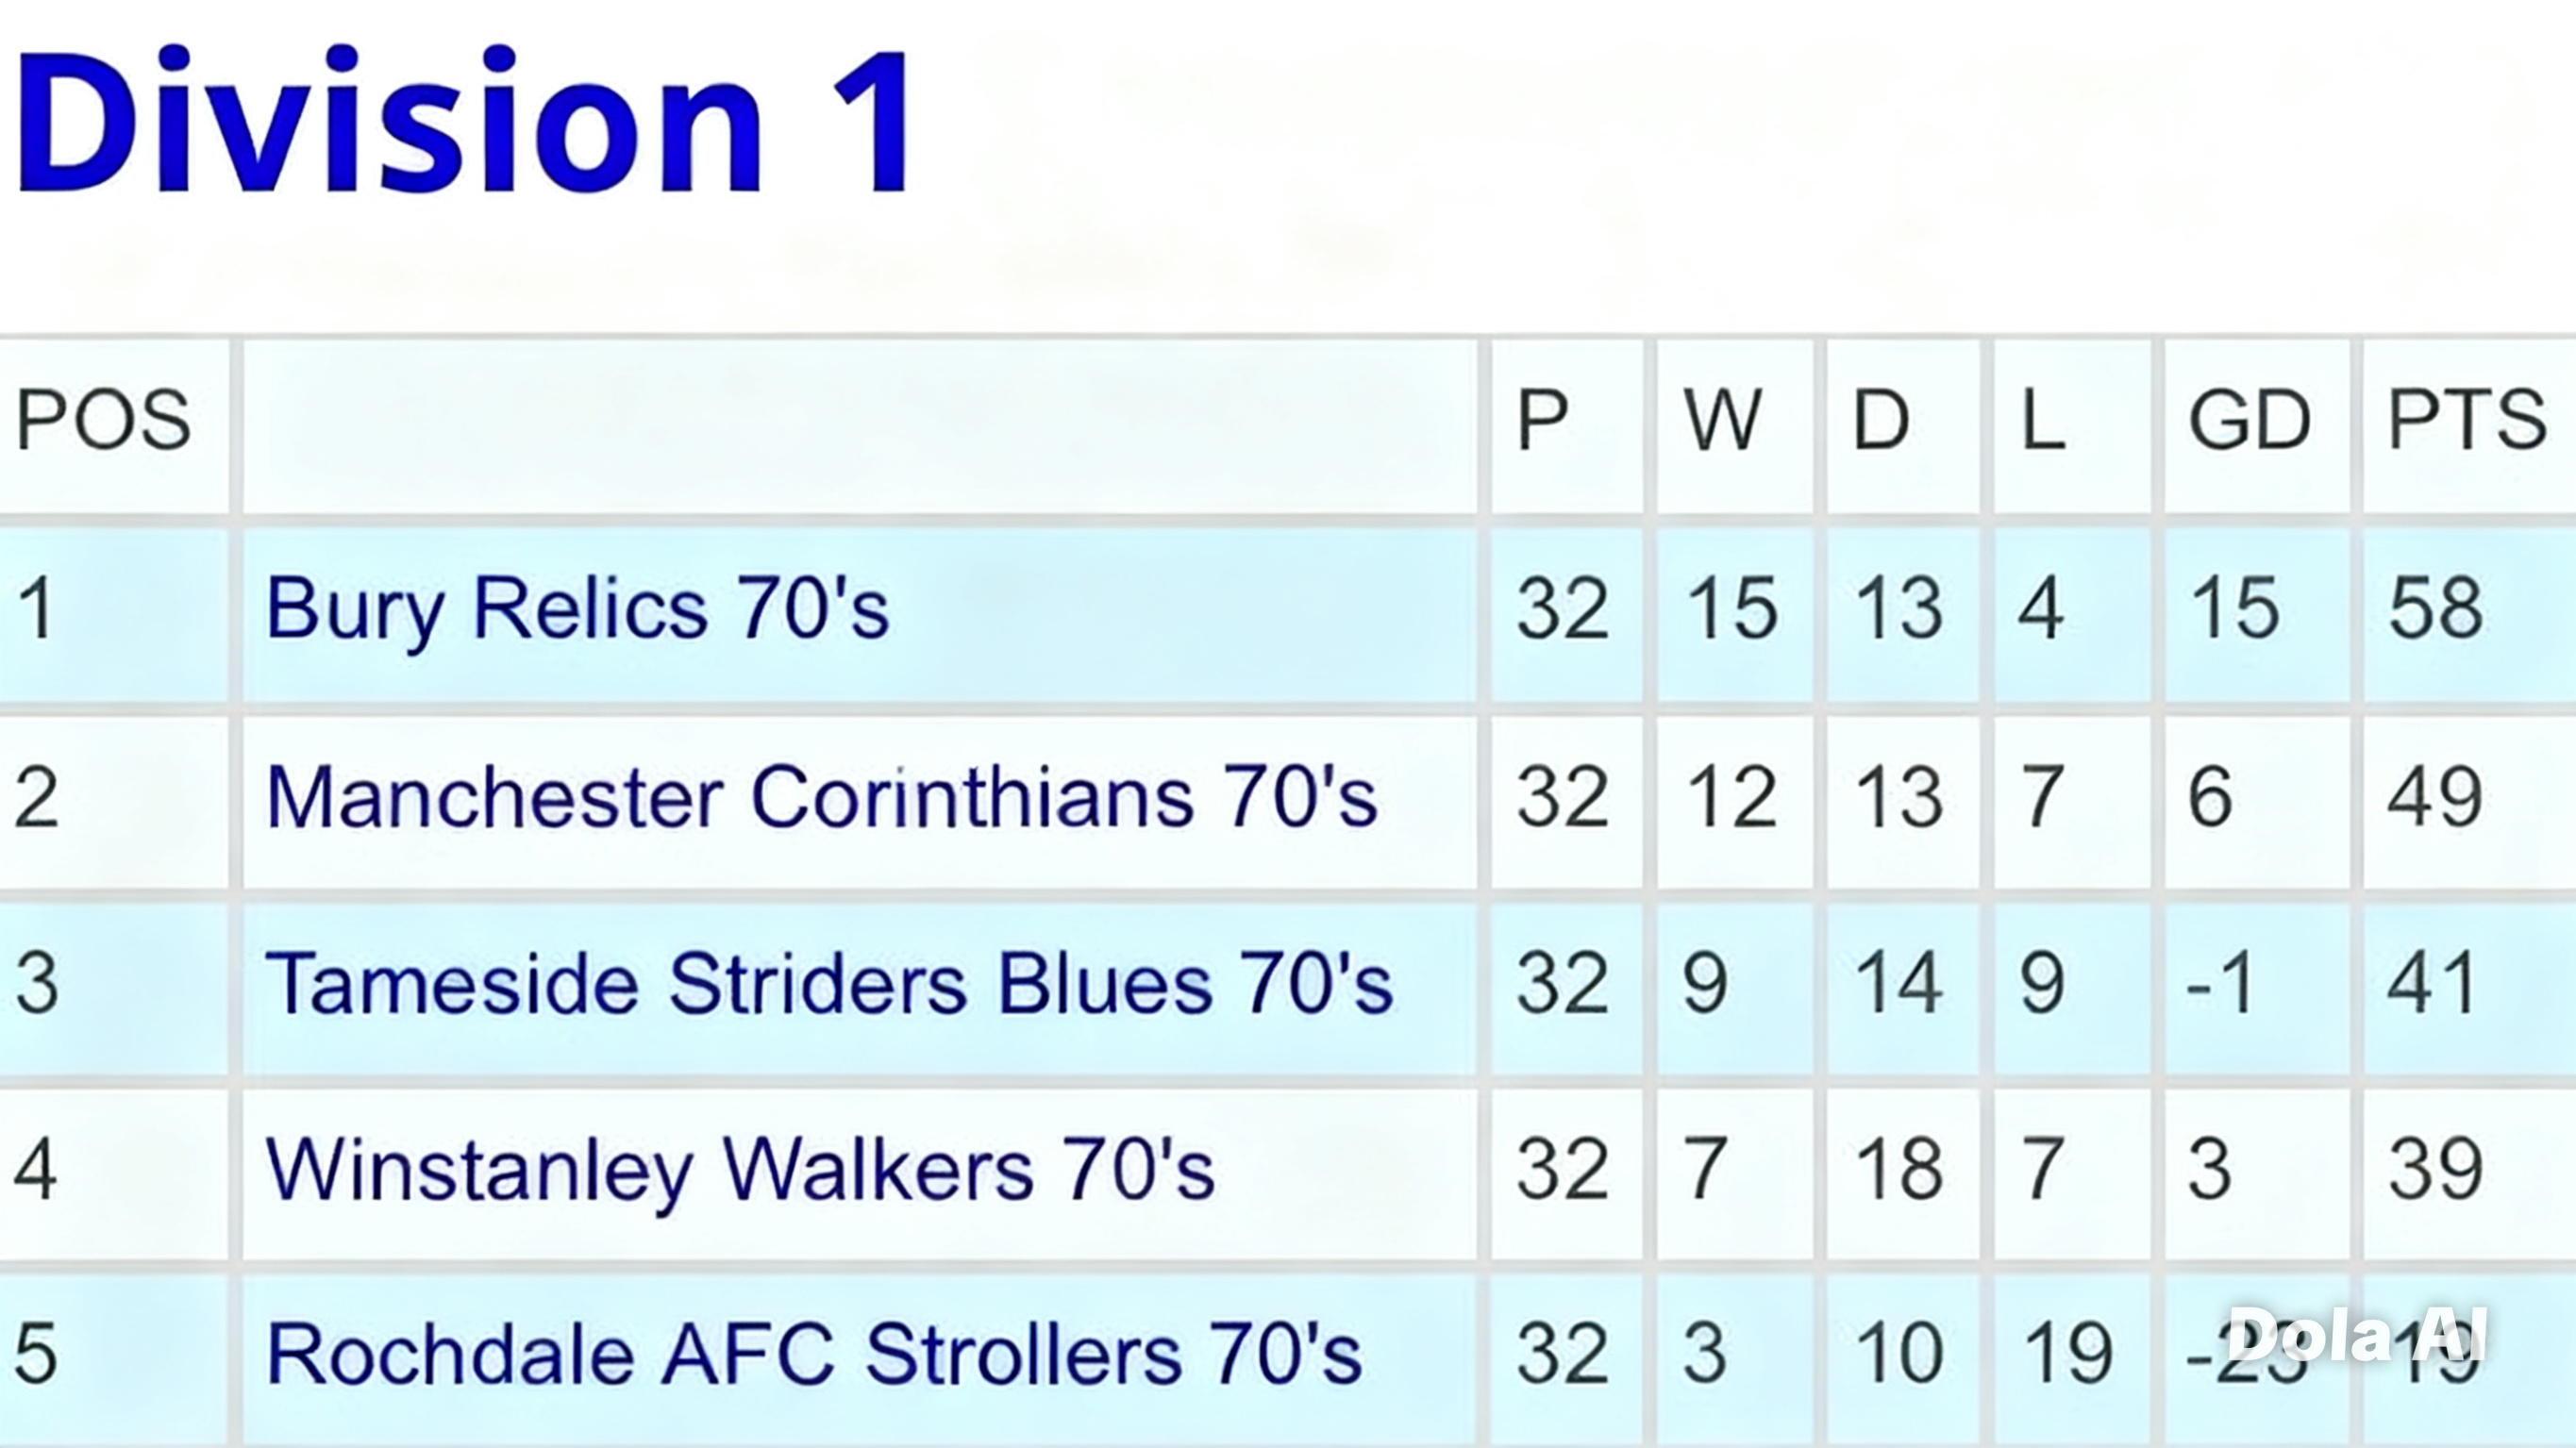This screenshot has height=1448, width=2576.
Task: Click the Tameside Striders Blues 70's link
Action: (x=828, y=983)
